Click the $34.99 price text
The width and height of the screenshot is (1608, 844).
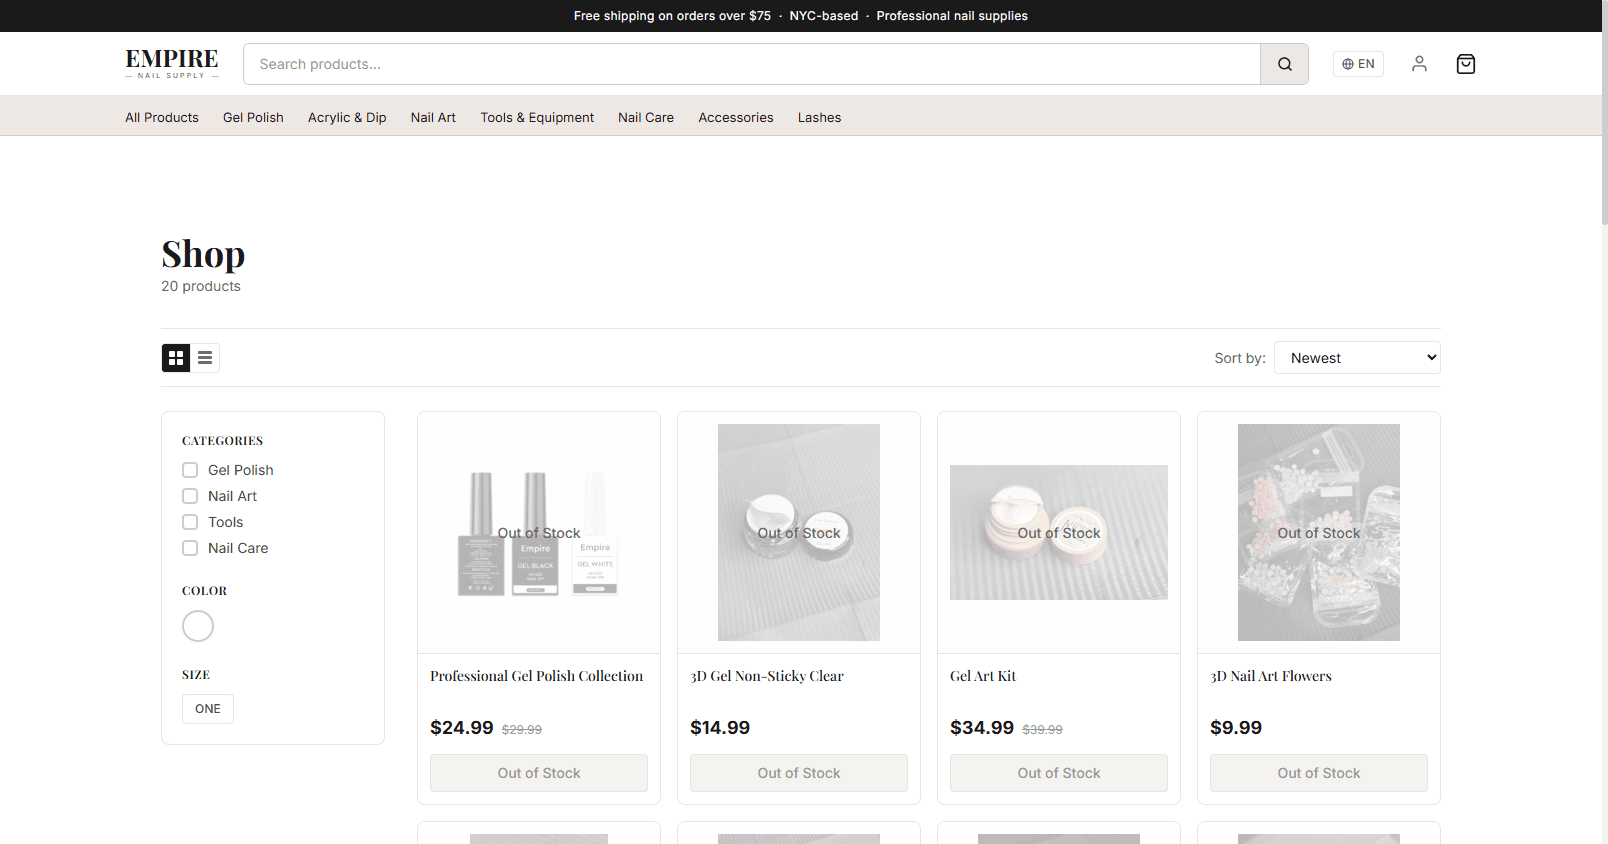pos(982,728)
